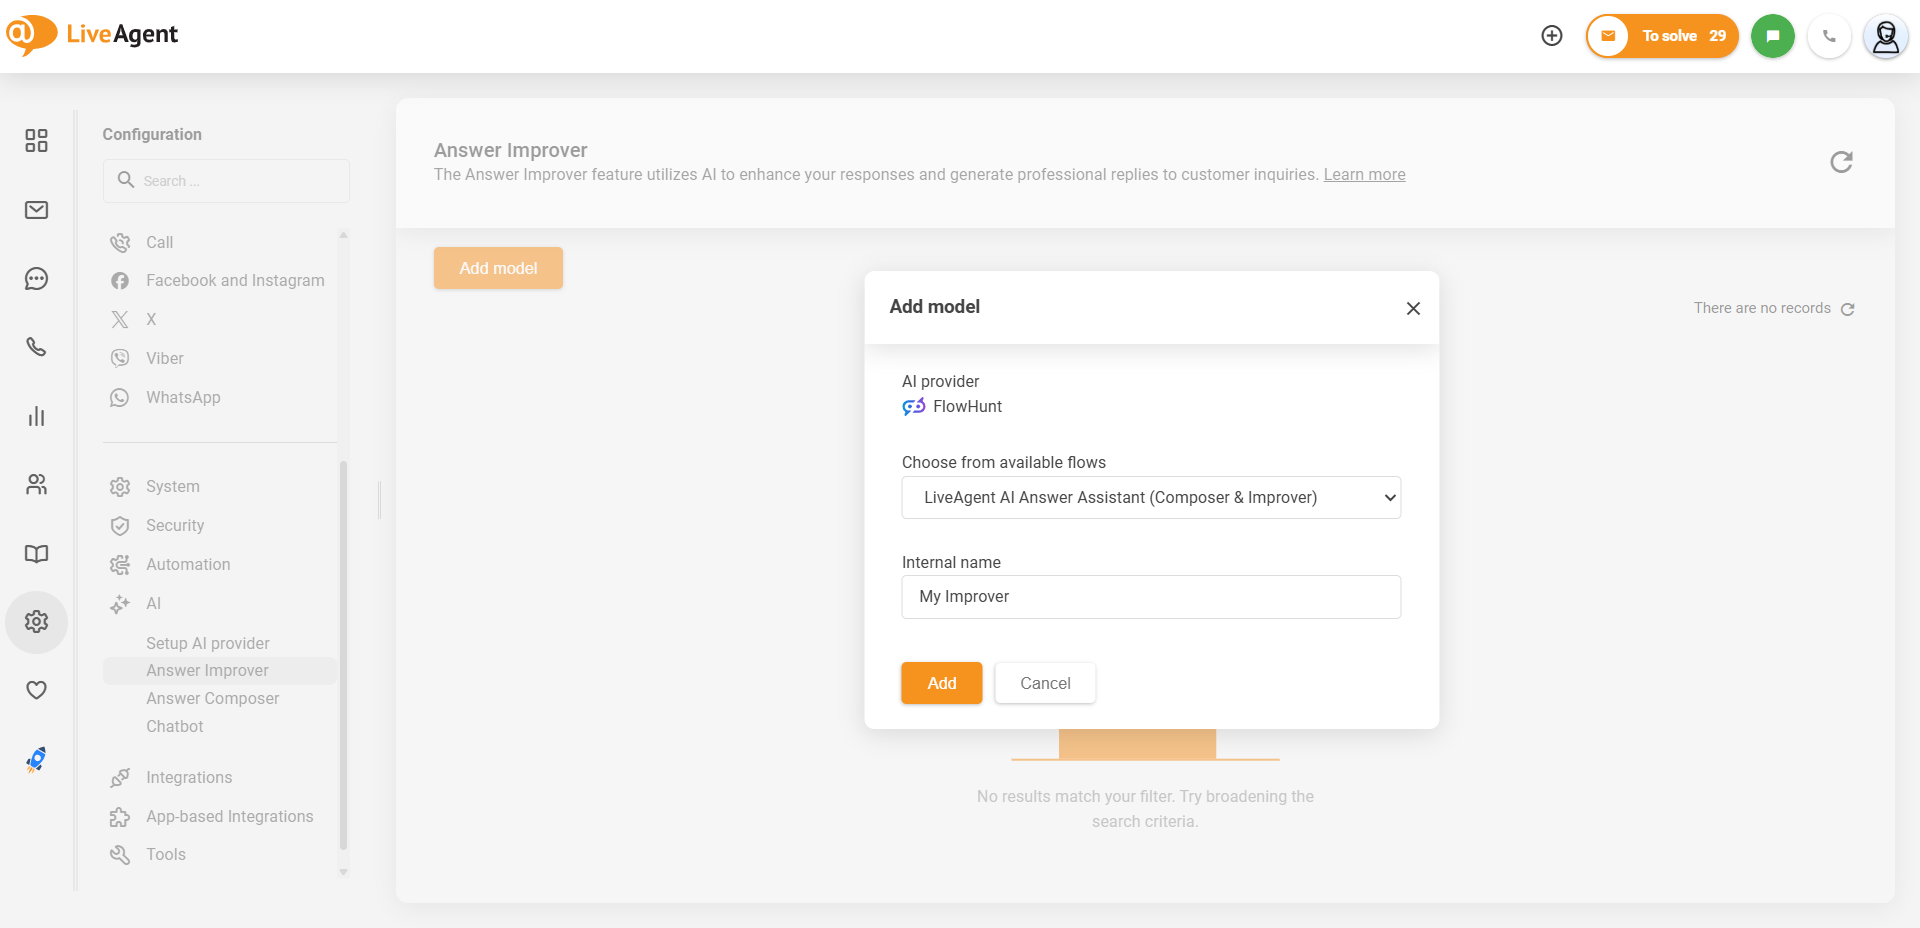Close the Add model dialog

pos(1412,308)
